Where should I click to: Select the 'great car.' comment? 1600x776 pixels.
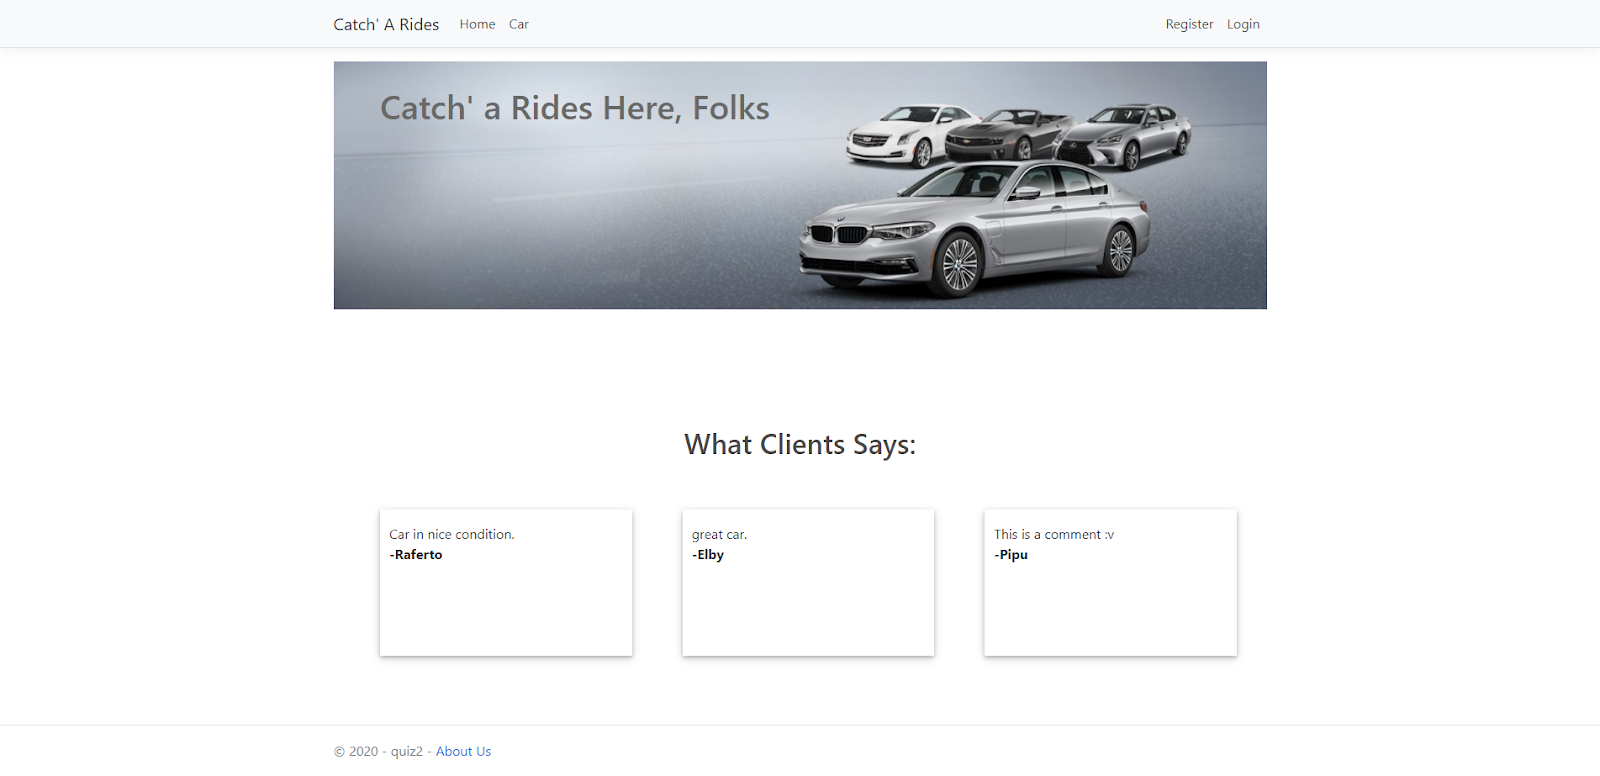click(x=719, y=534)
